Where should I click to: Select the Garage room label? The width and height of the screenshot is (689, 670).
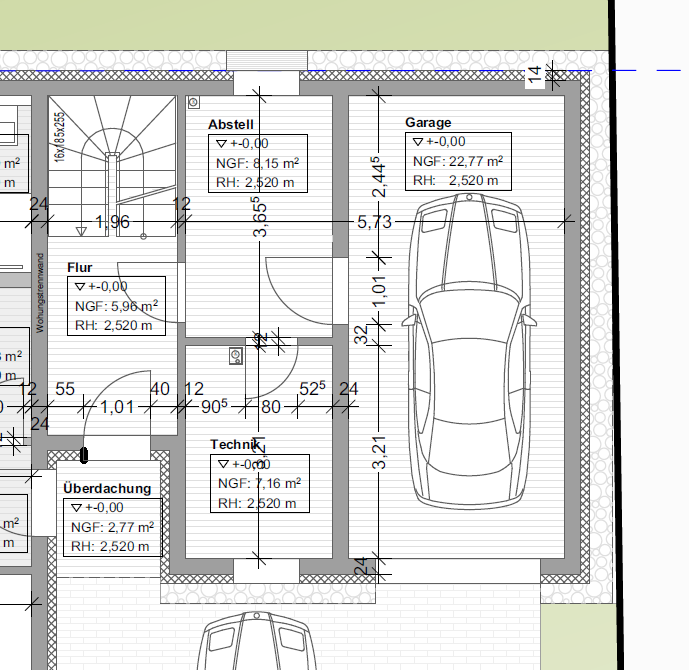(x=427, y=123)
